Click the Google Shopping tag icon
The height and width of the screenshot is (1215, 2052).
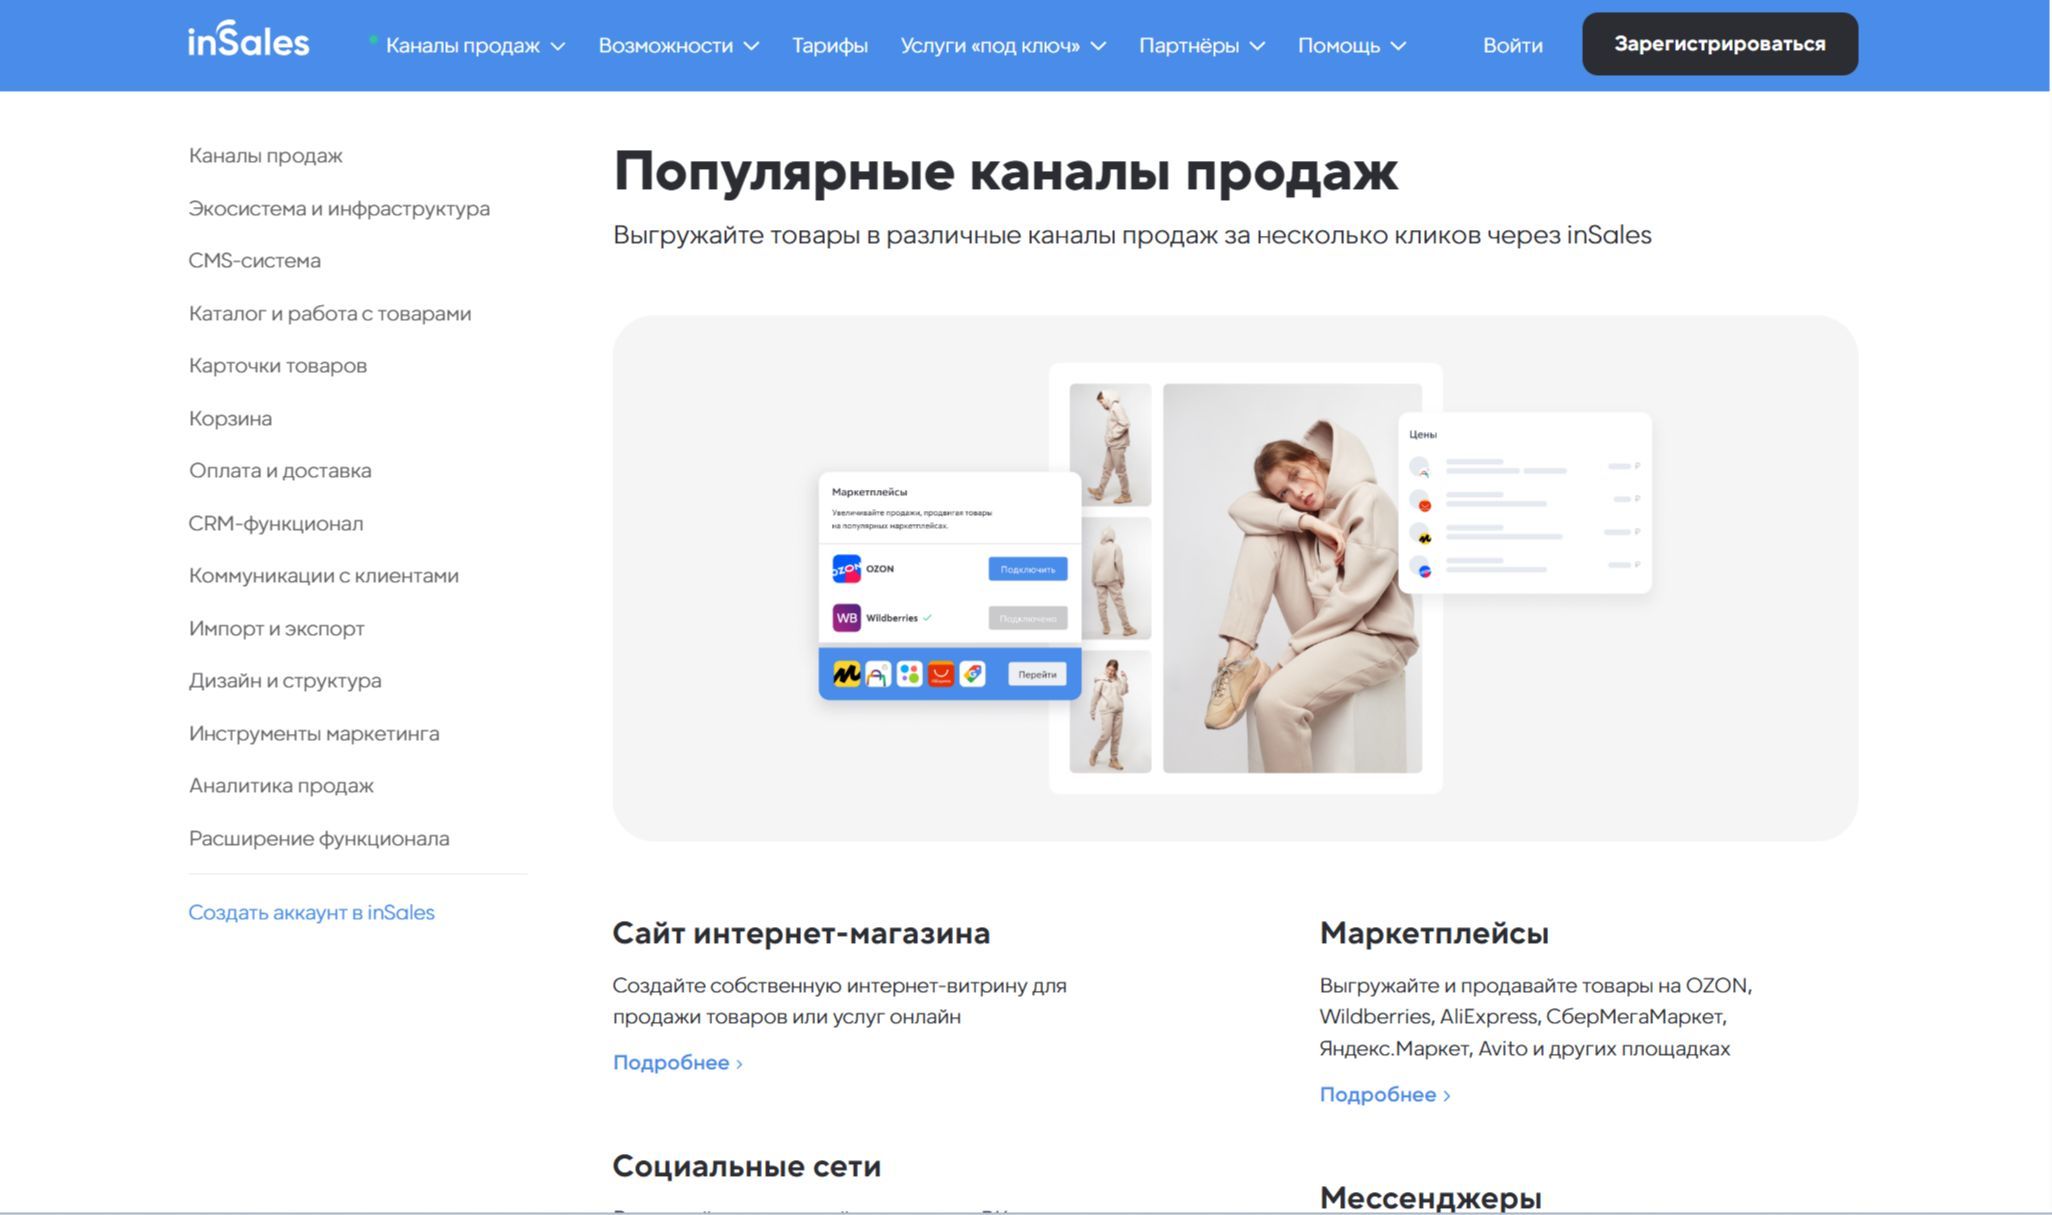tap(972, 675)
